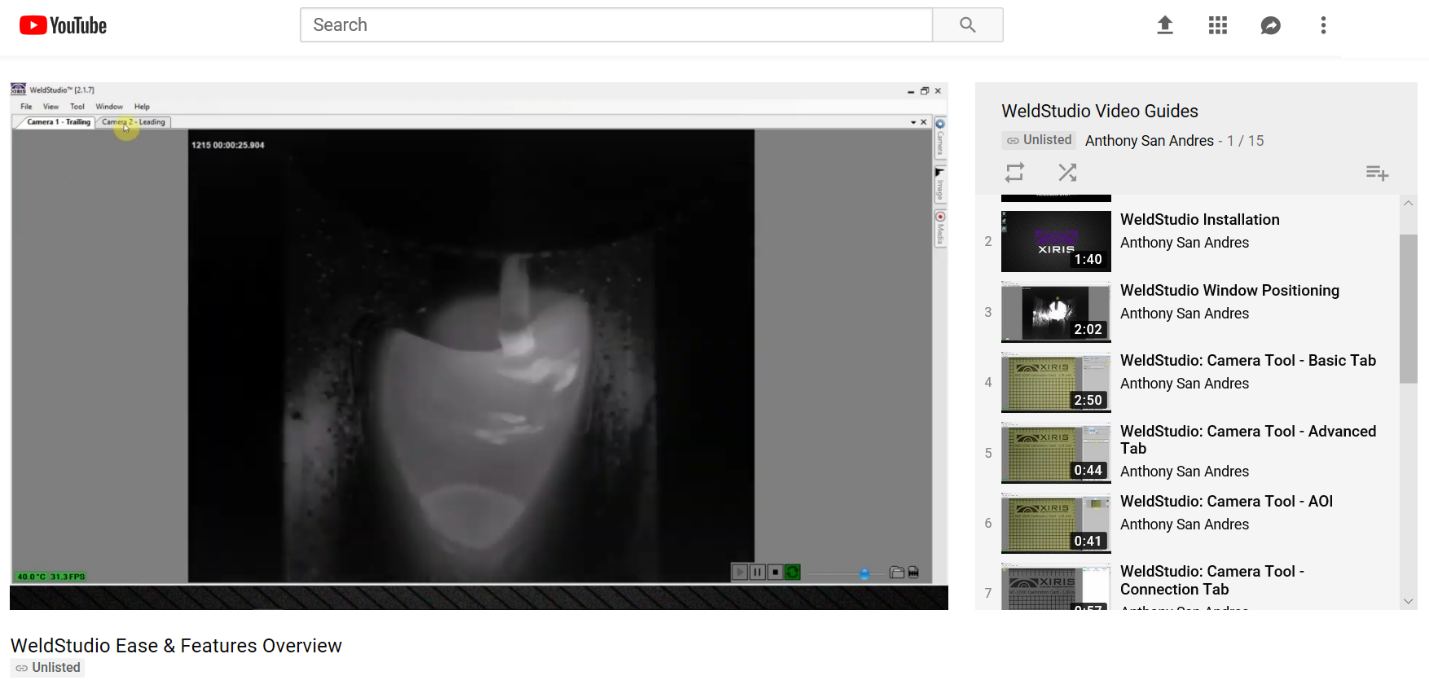Image resolution: width=1429 pixels, height=689 pixels.
Task: Click play button in WeldStudio player
Action: click(x=740, y=572)
